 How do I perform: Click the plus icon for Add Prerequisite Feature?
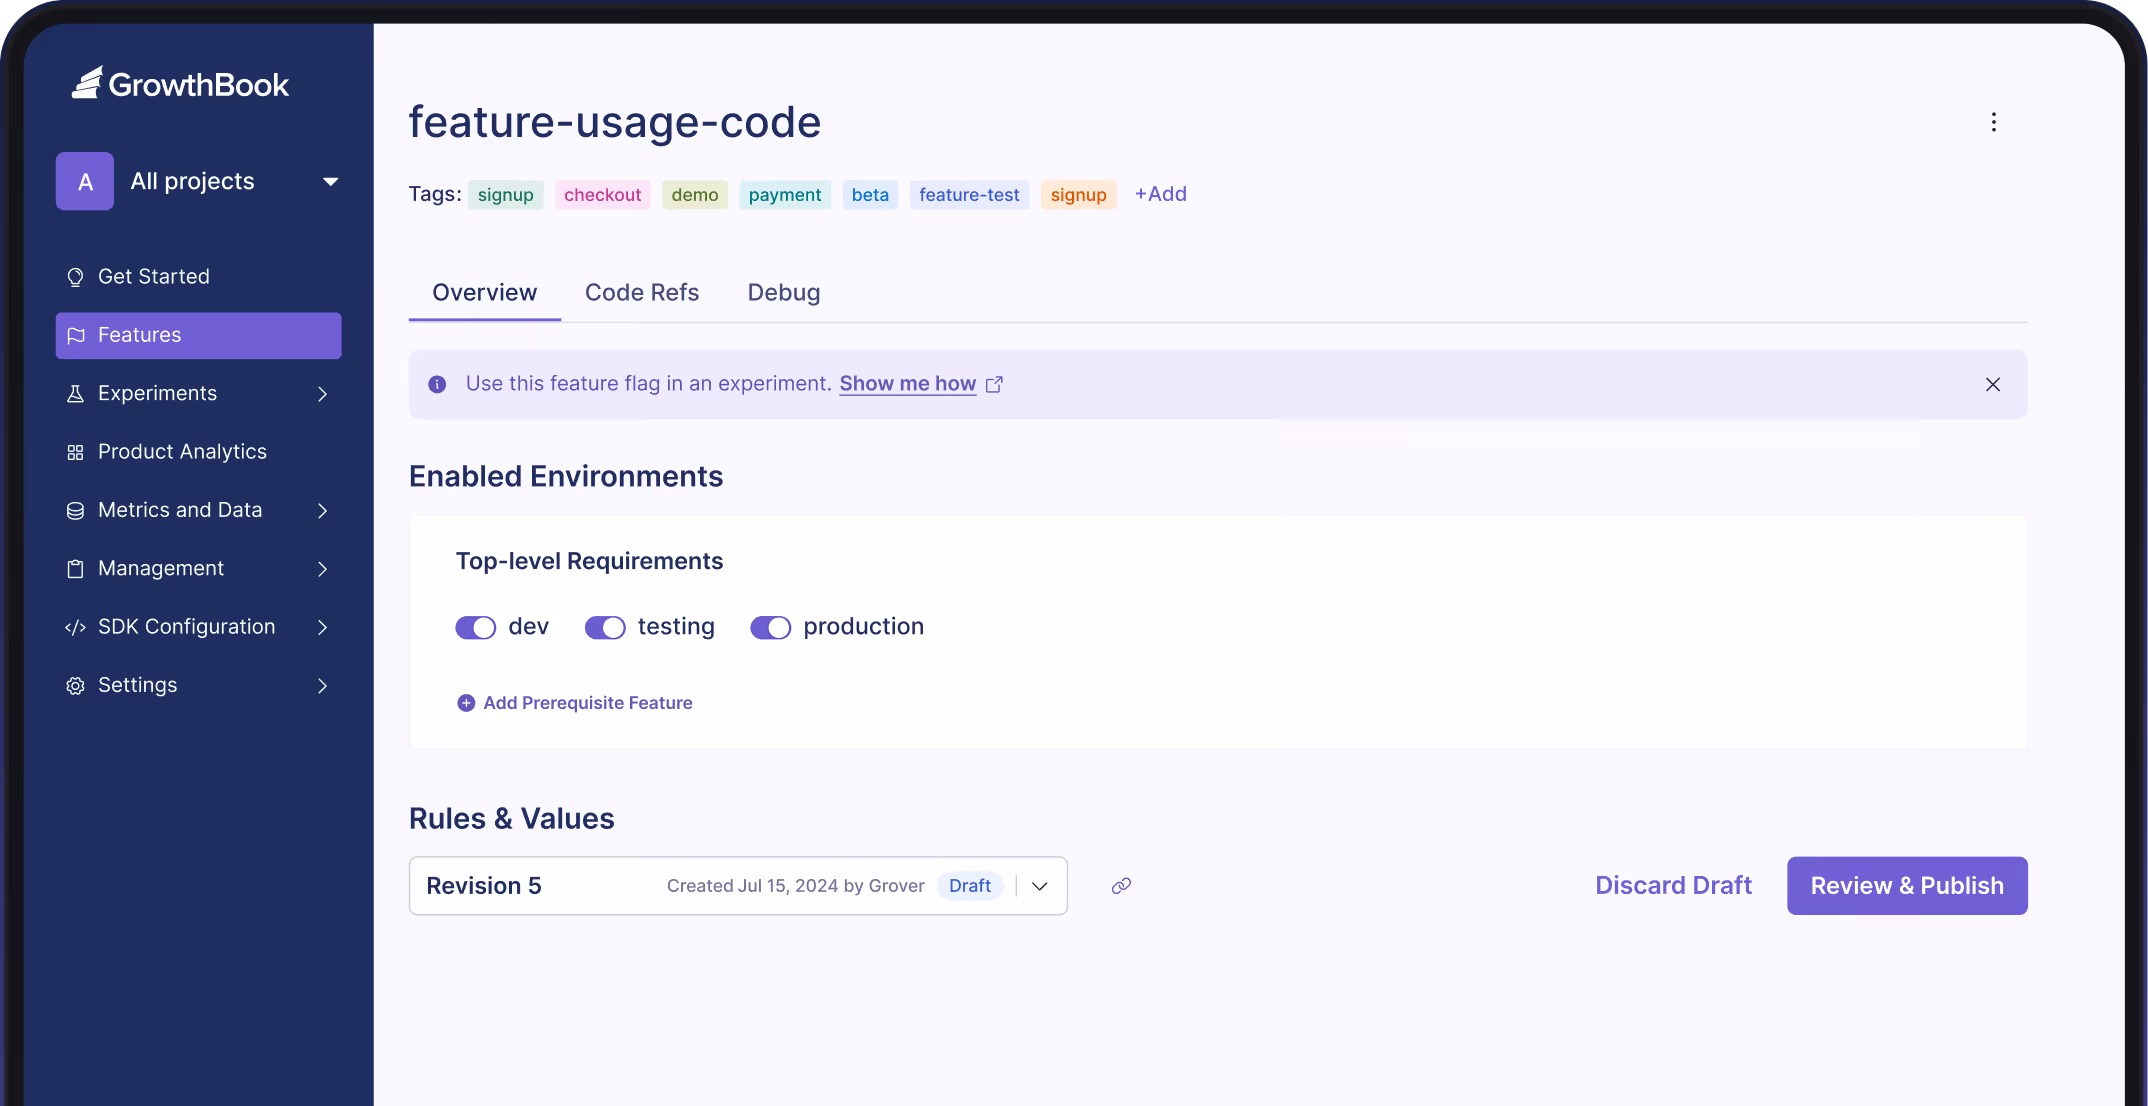(466, 703)
